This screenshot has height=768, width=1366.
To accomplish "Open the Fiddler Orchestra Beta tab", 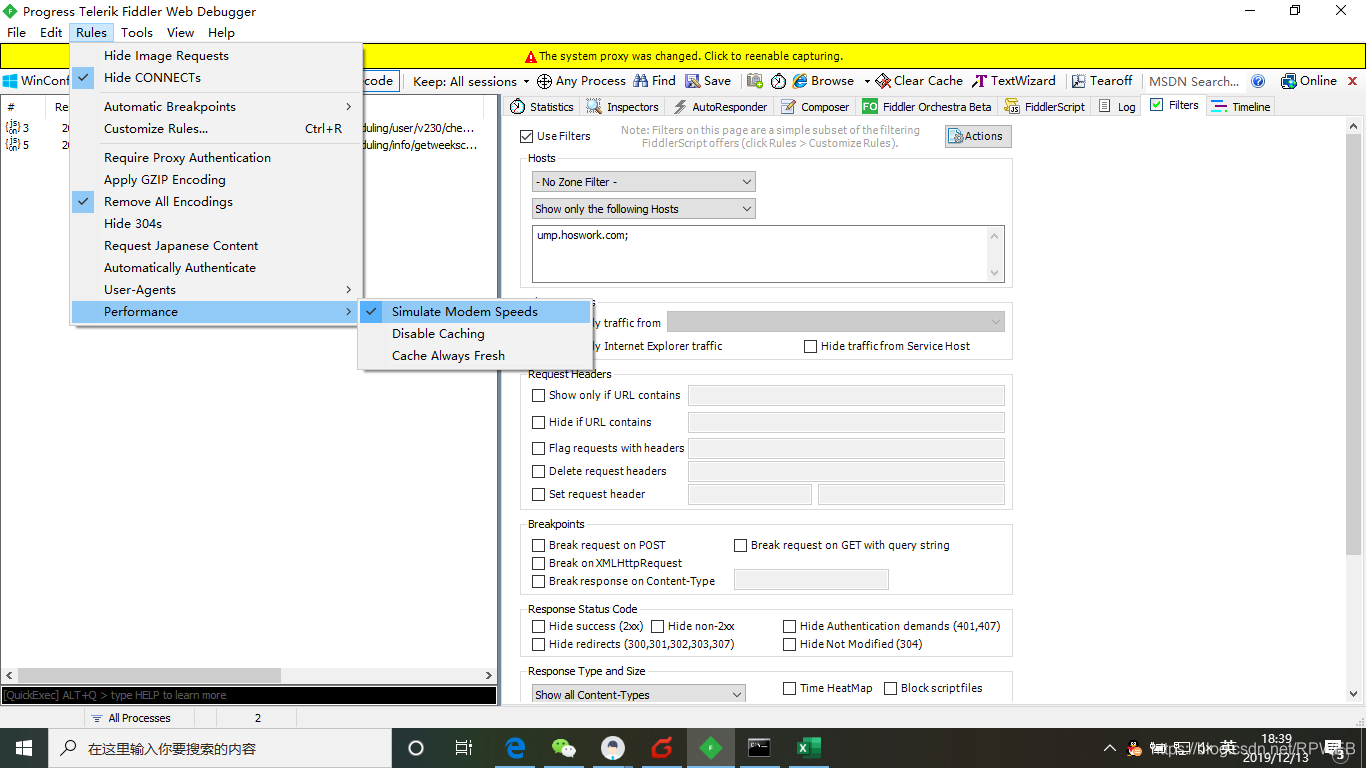I will pos(927,106).
